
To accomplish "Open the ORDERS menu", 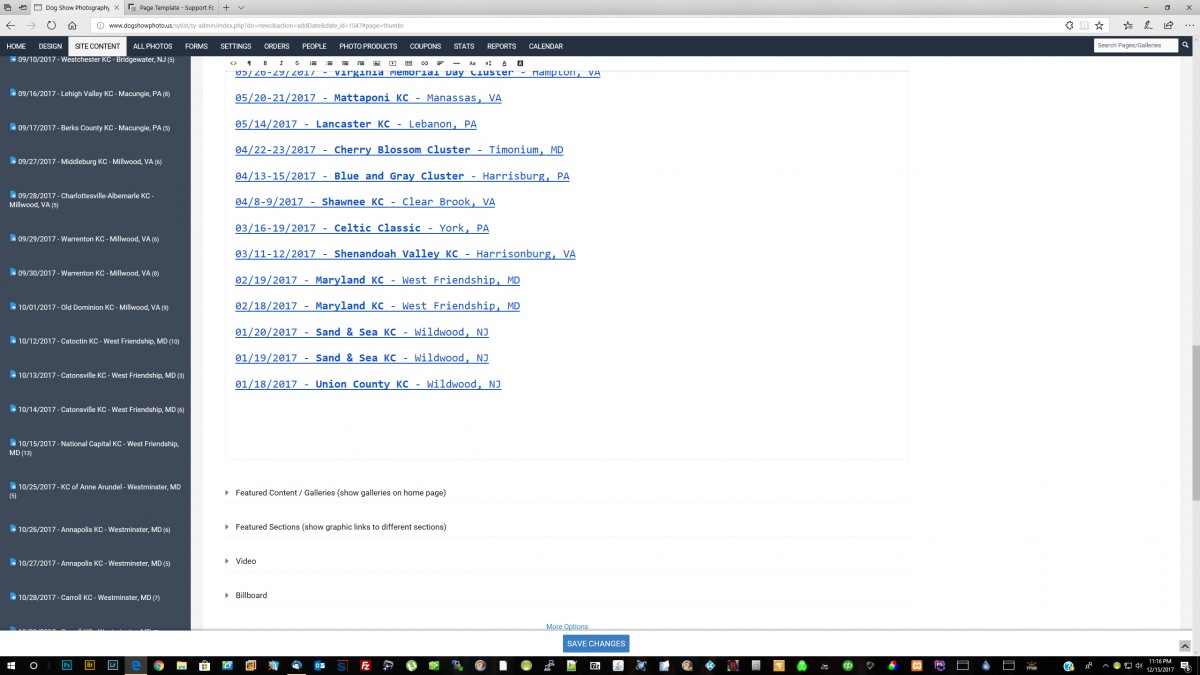I will 277,46.
